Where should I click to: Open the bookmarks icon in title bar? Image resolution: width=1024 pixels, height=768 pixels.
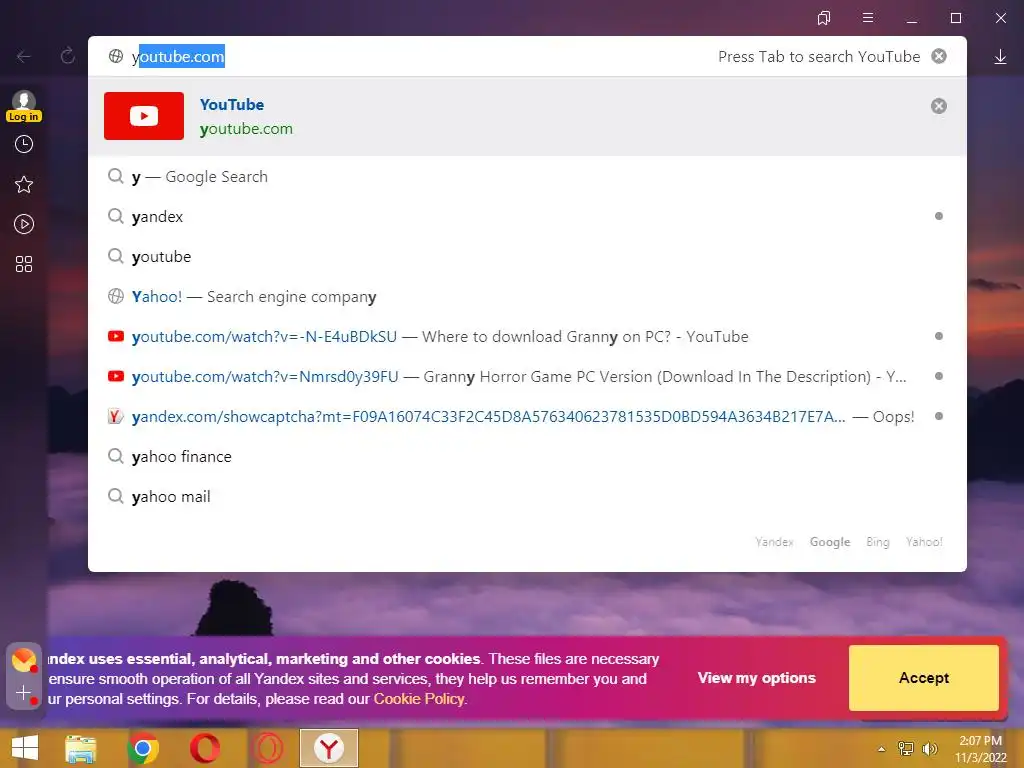click(824, 18)
